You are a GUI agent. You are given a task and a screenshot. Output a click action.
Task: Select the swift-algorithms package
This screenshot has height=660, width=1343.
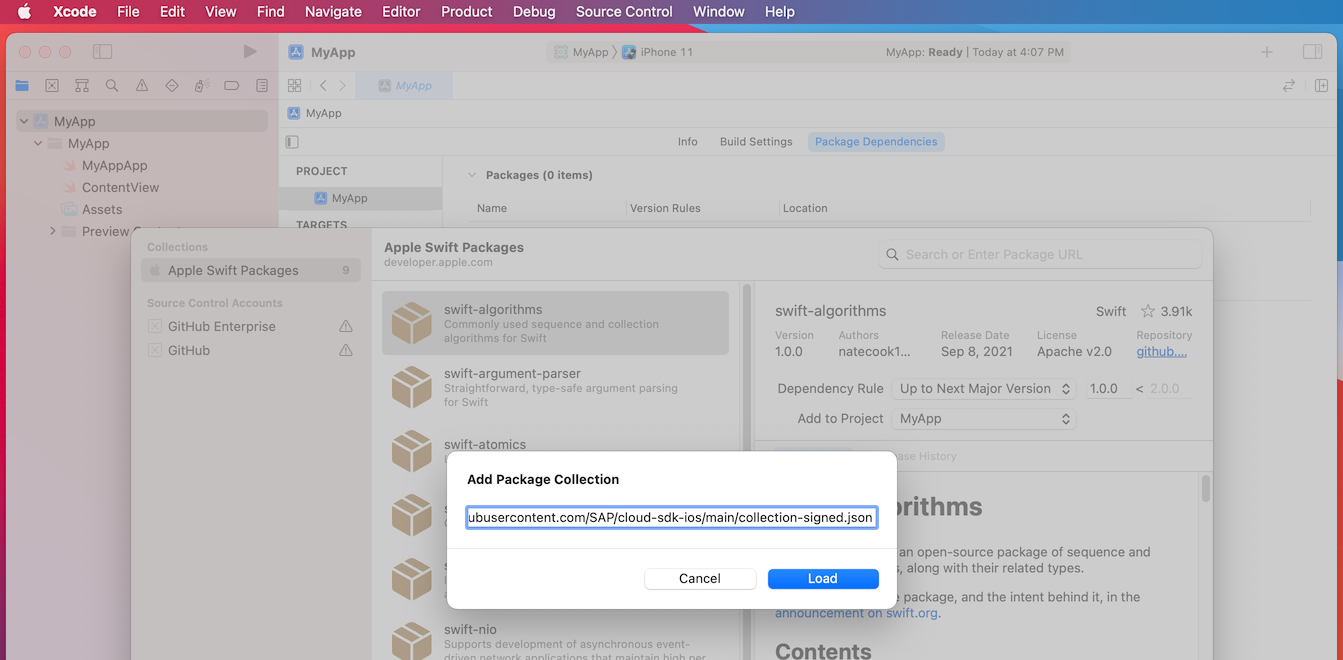tap(555, 323)
